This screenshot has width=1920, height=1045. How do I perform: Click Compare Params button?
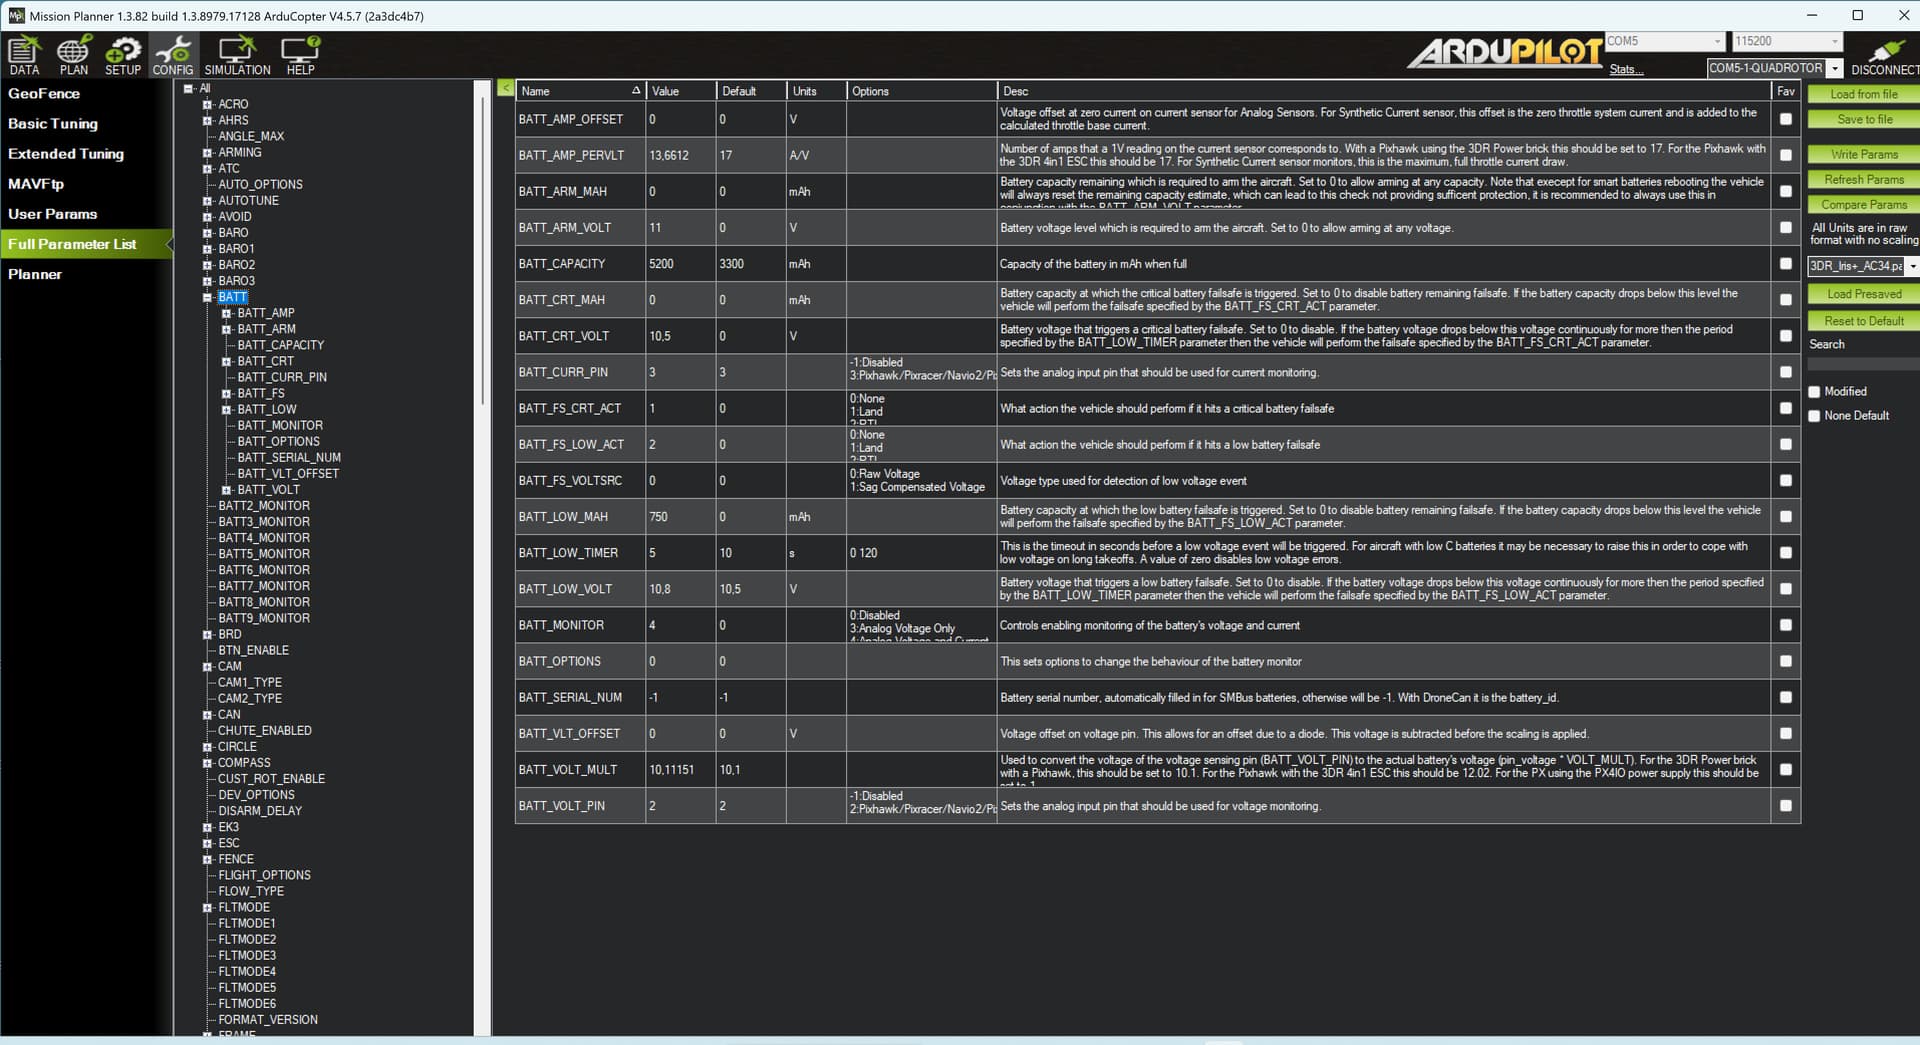click(x=1863, y=204)
